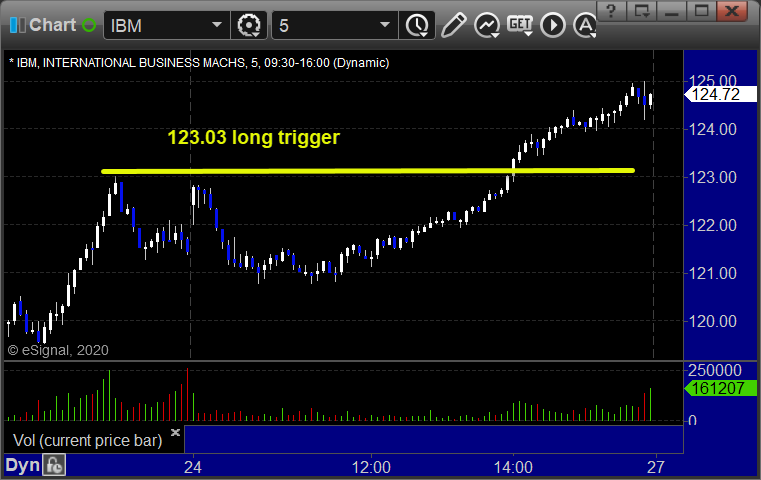Click the 250000 volume axis label
Screen dimensions: 761x480
[715, 370]
